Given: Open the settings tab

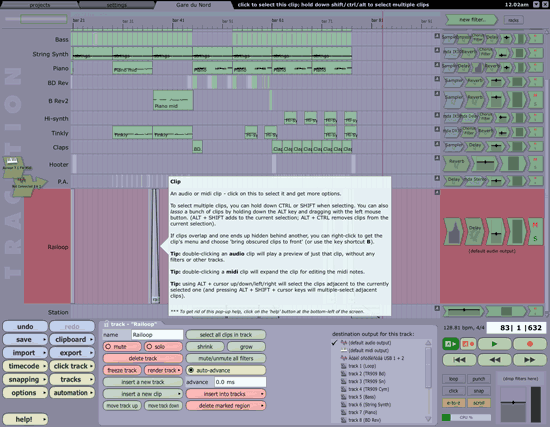Looking at the screenshot, I should [x=117, y=5].
